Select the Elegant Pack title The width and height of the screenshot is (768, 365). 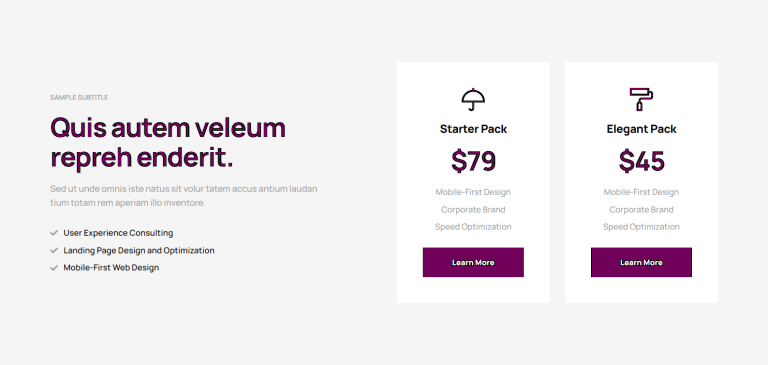click(x=641, y=129)
